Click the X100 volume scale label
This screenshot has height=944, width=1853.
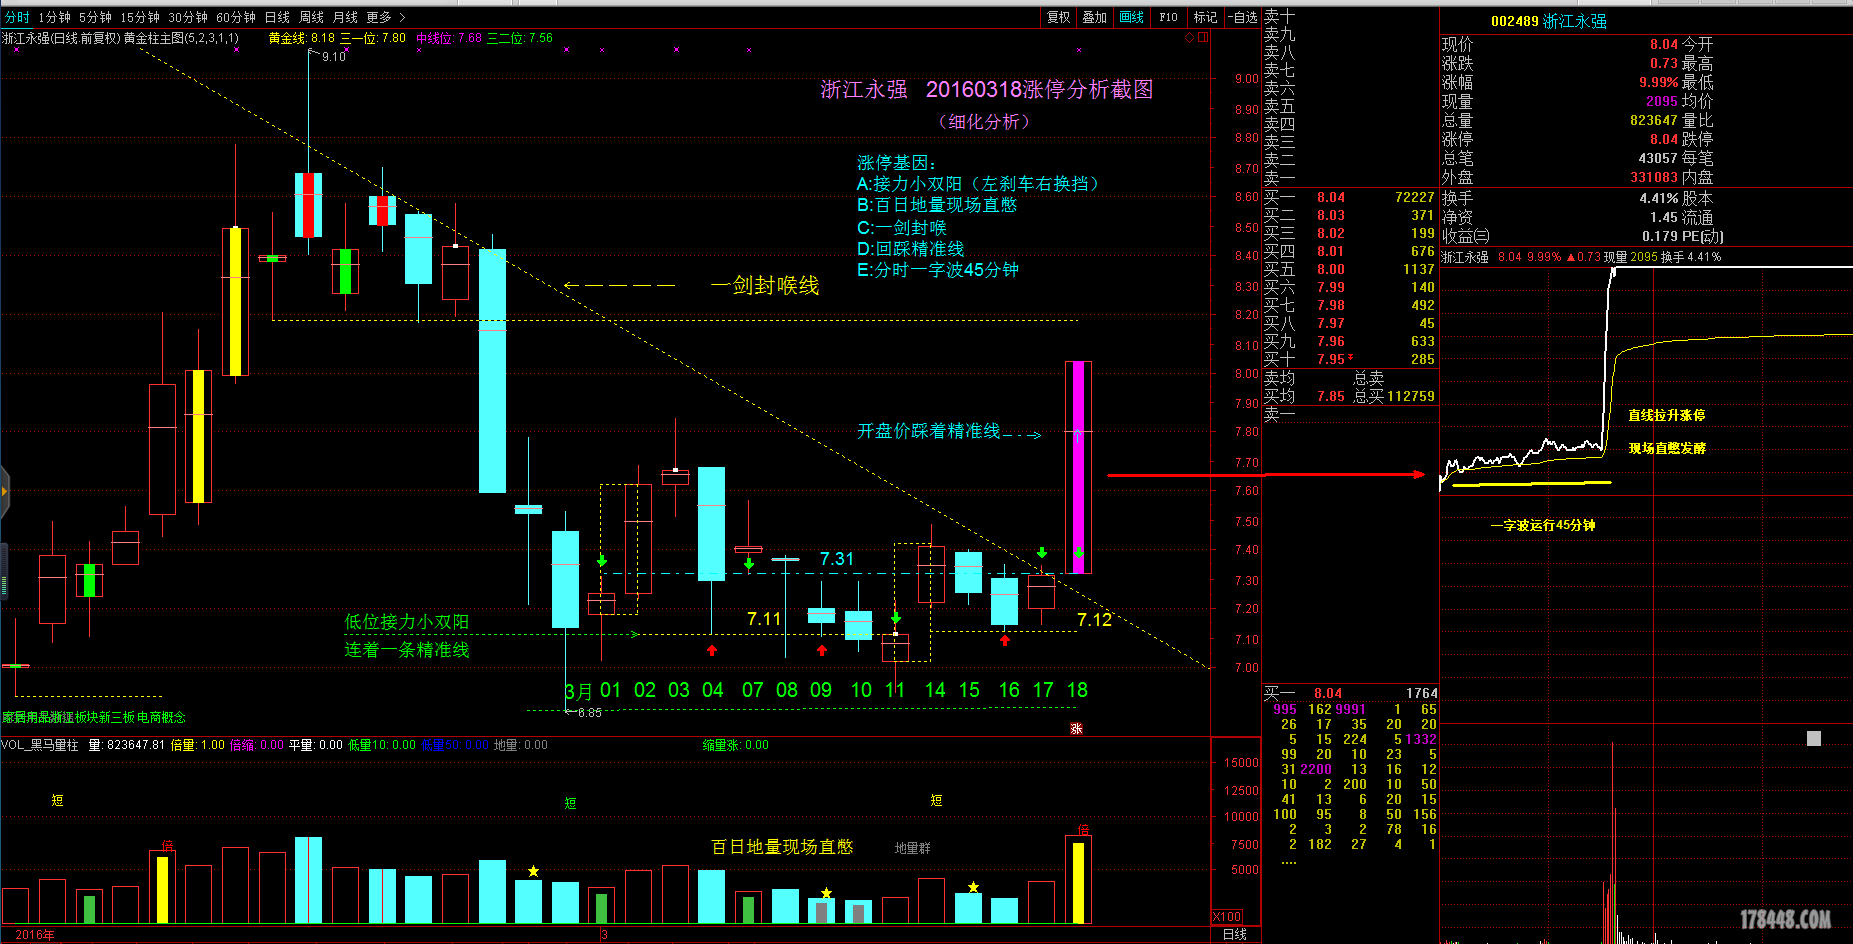pos(1227,917)
